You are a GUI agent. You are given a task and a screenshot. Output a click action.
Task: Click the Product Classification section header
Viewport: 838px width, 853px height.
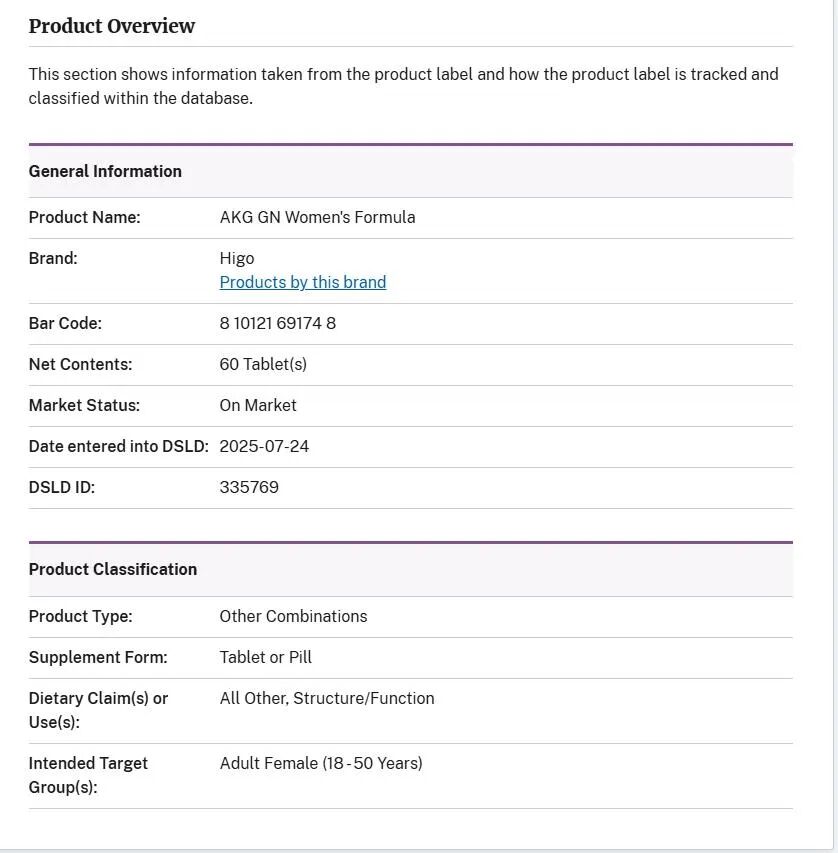pyautogui.click(x=113, y=569)
